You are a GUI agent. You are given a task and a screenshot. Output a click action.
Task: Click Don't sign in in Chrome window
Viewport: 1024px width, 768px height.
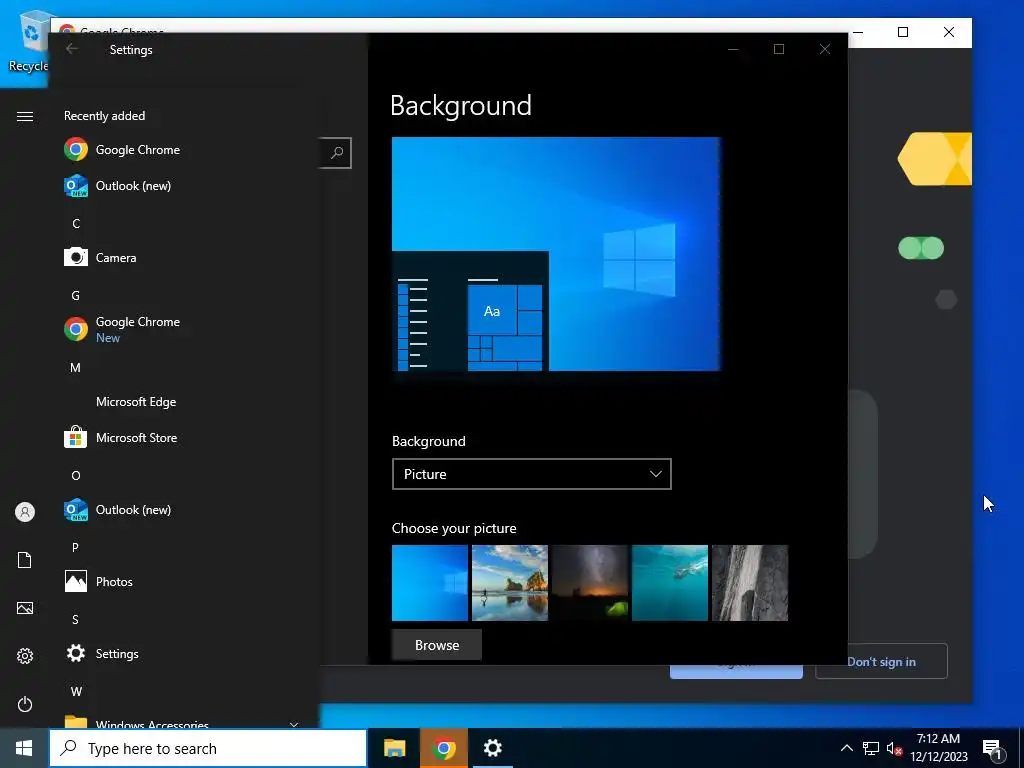pos(881,662)
